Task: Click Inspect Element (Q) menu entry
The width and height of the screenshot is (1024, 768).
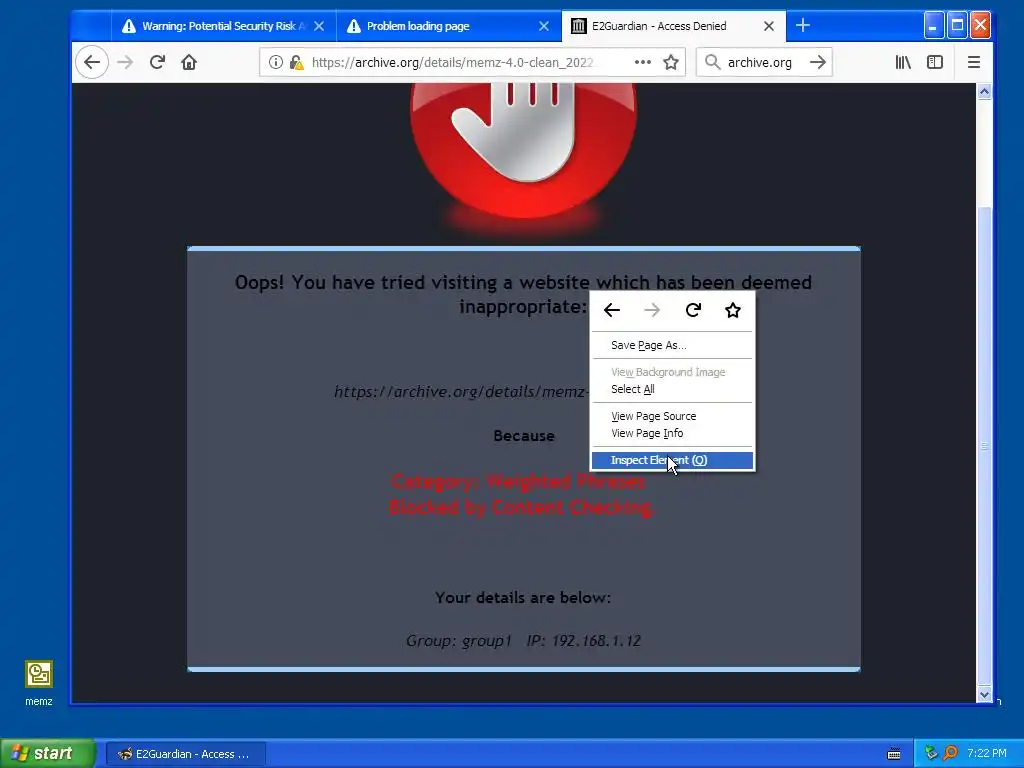Action: (672, 460)
